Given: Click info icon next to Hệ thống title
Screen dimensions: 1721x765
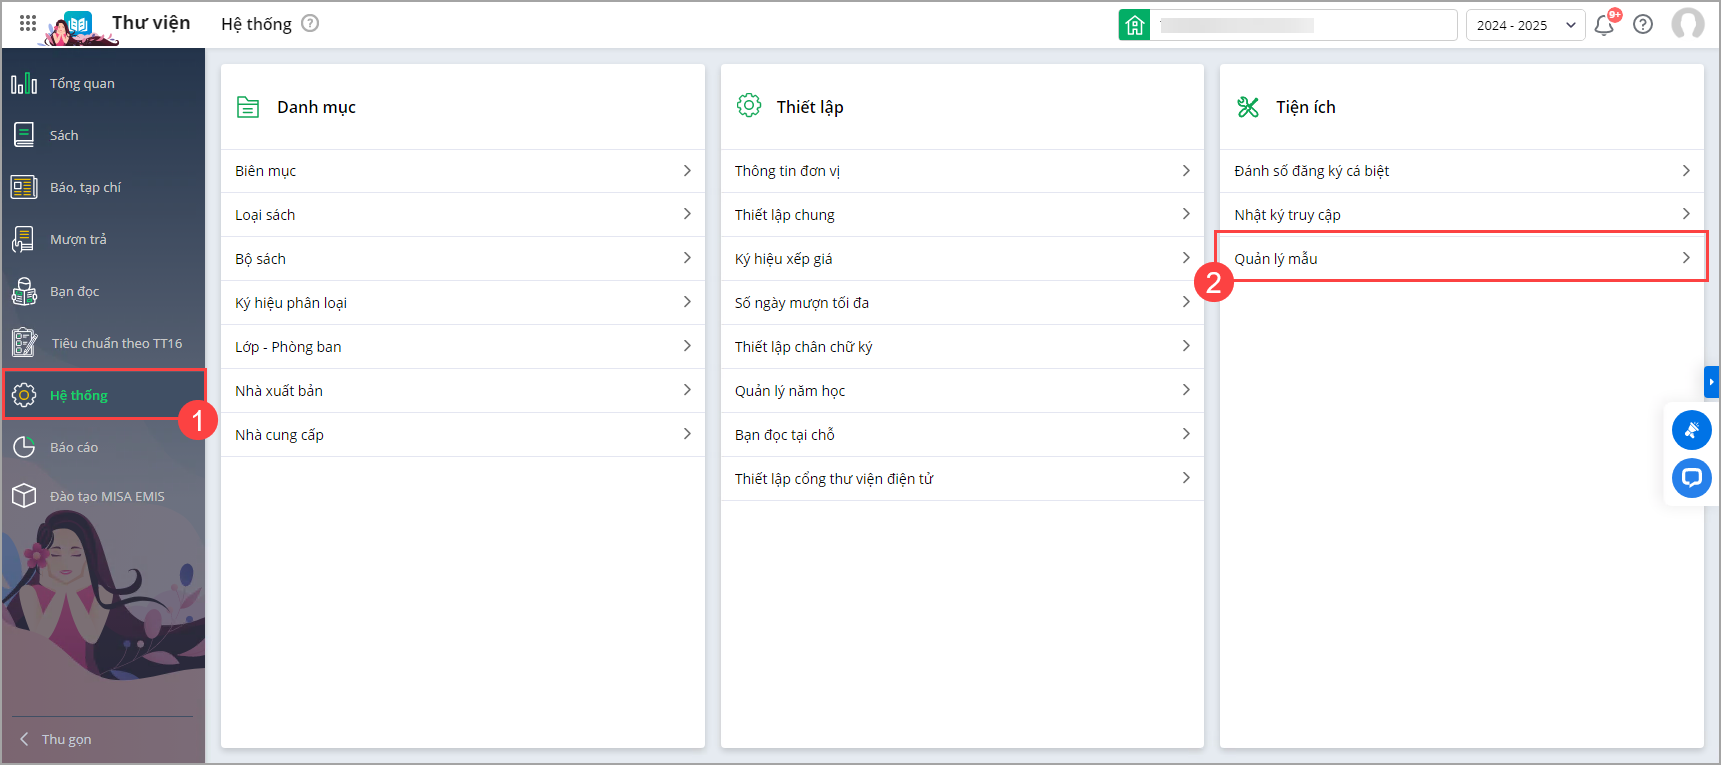Looking at the screenshot, I should point(310,23).
